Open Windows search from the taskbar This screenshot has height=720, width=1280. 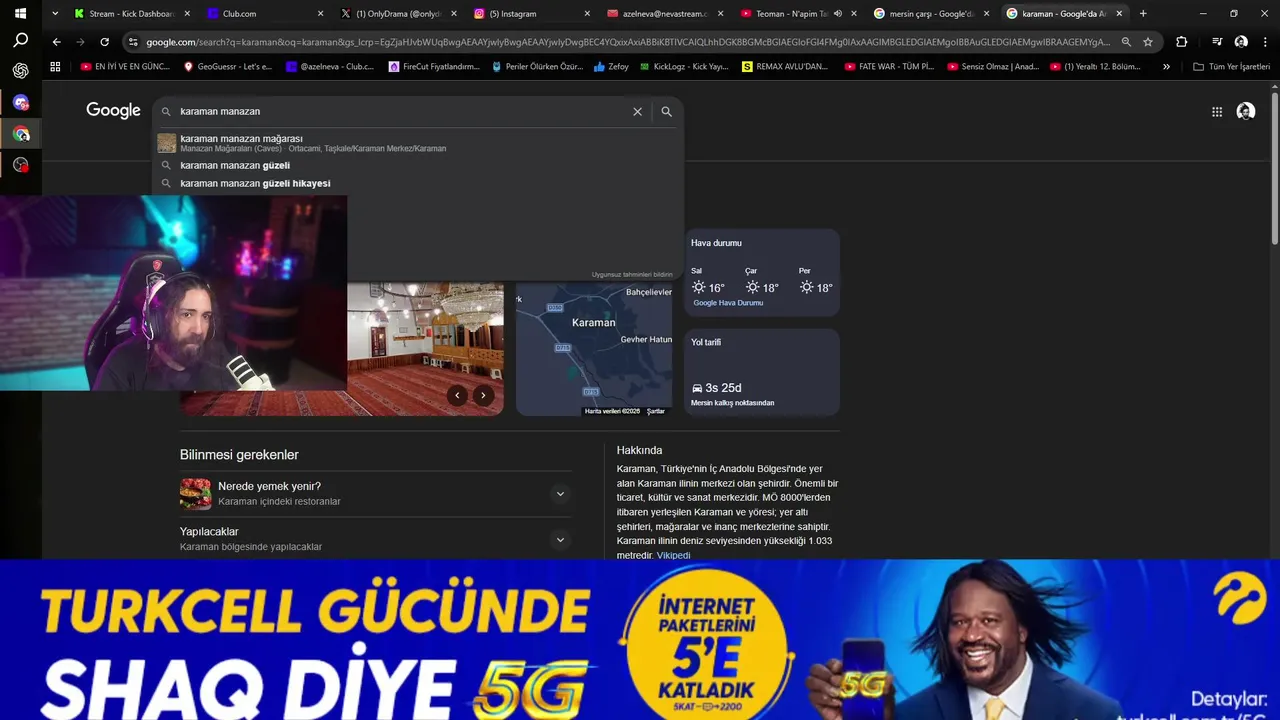[x=20, y=40]
